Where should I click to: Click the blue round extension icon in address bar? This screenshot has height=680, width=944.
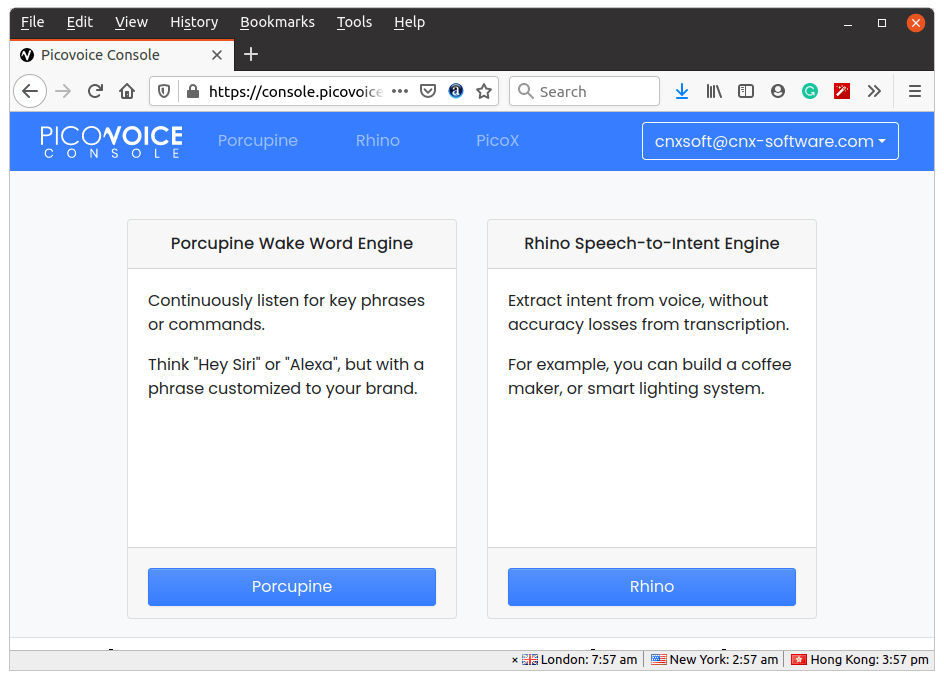click(456, 91)
